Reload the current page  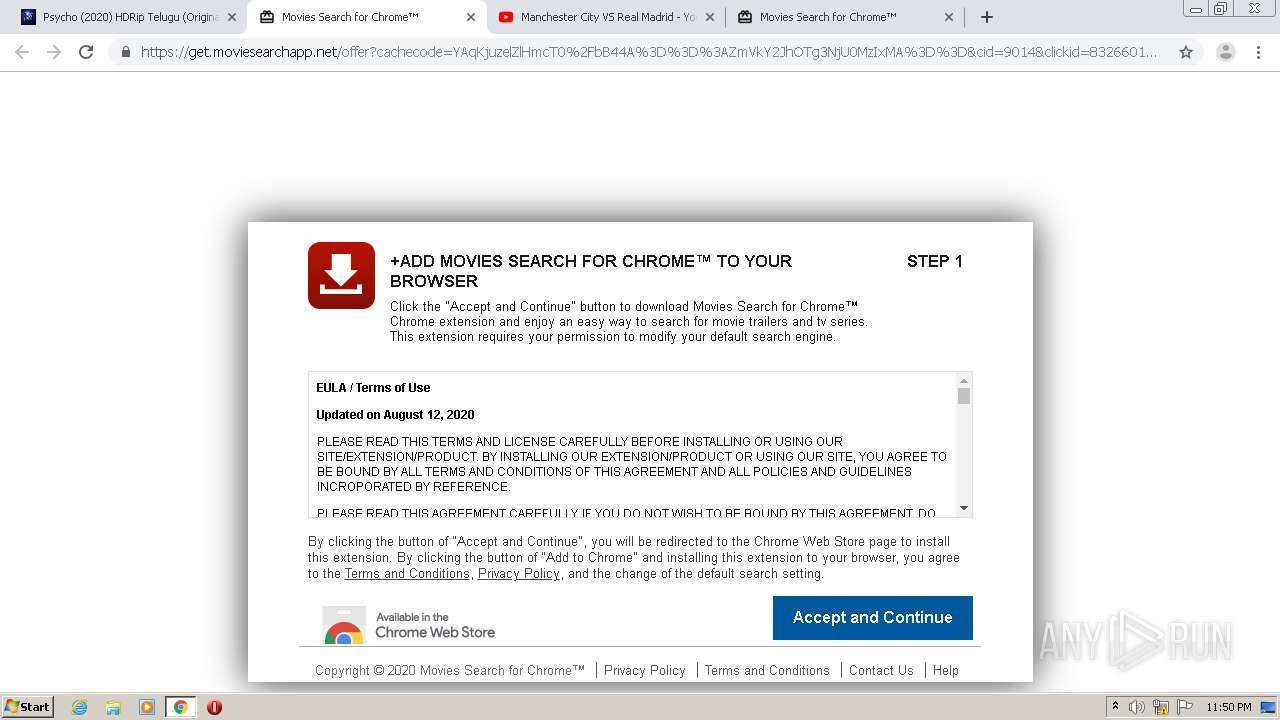click(x=86, y=52)
